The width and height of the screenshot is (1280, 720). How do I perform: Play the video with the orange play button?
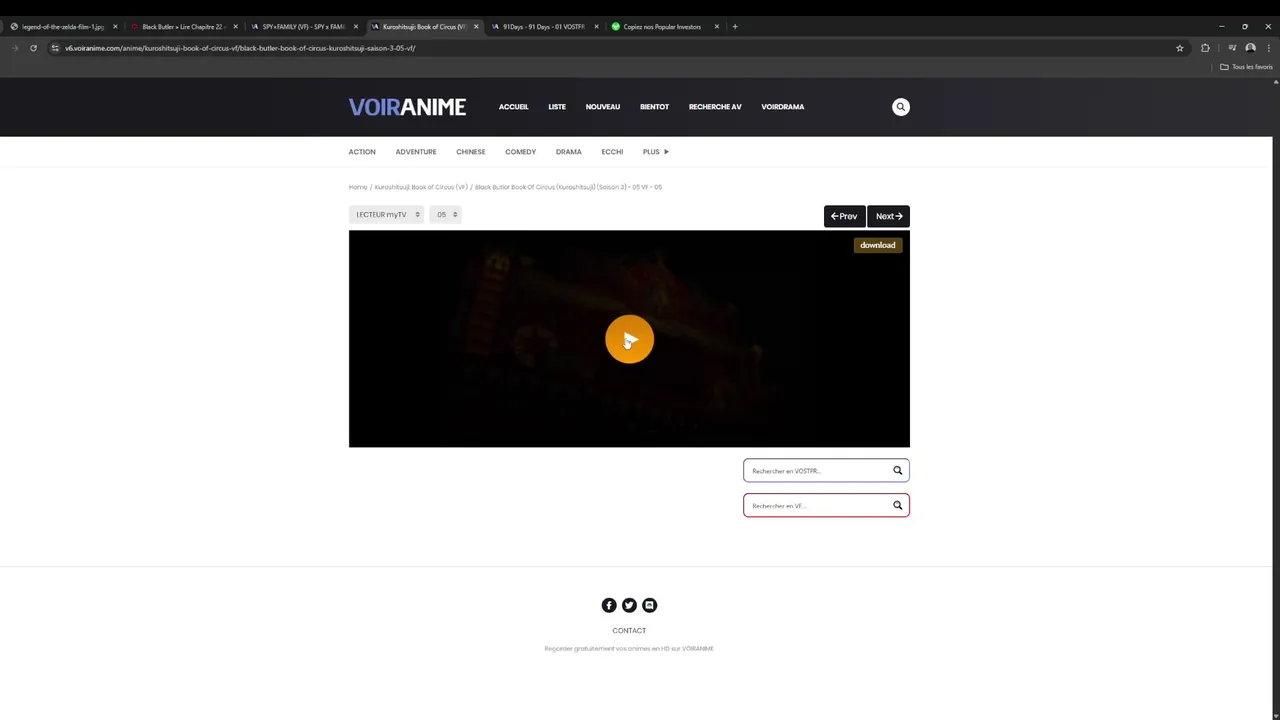click(629, 340)
